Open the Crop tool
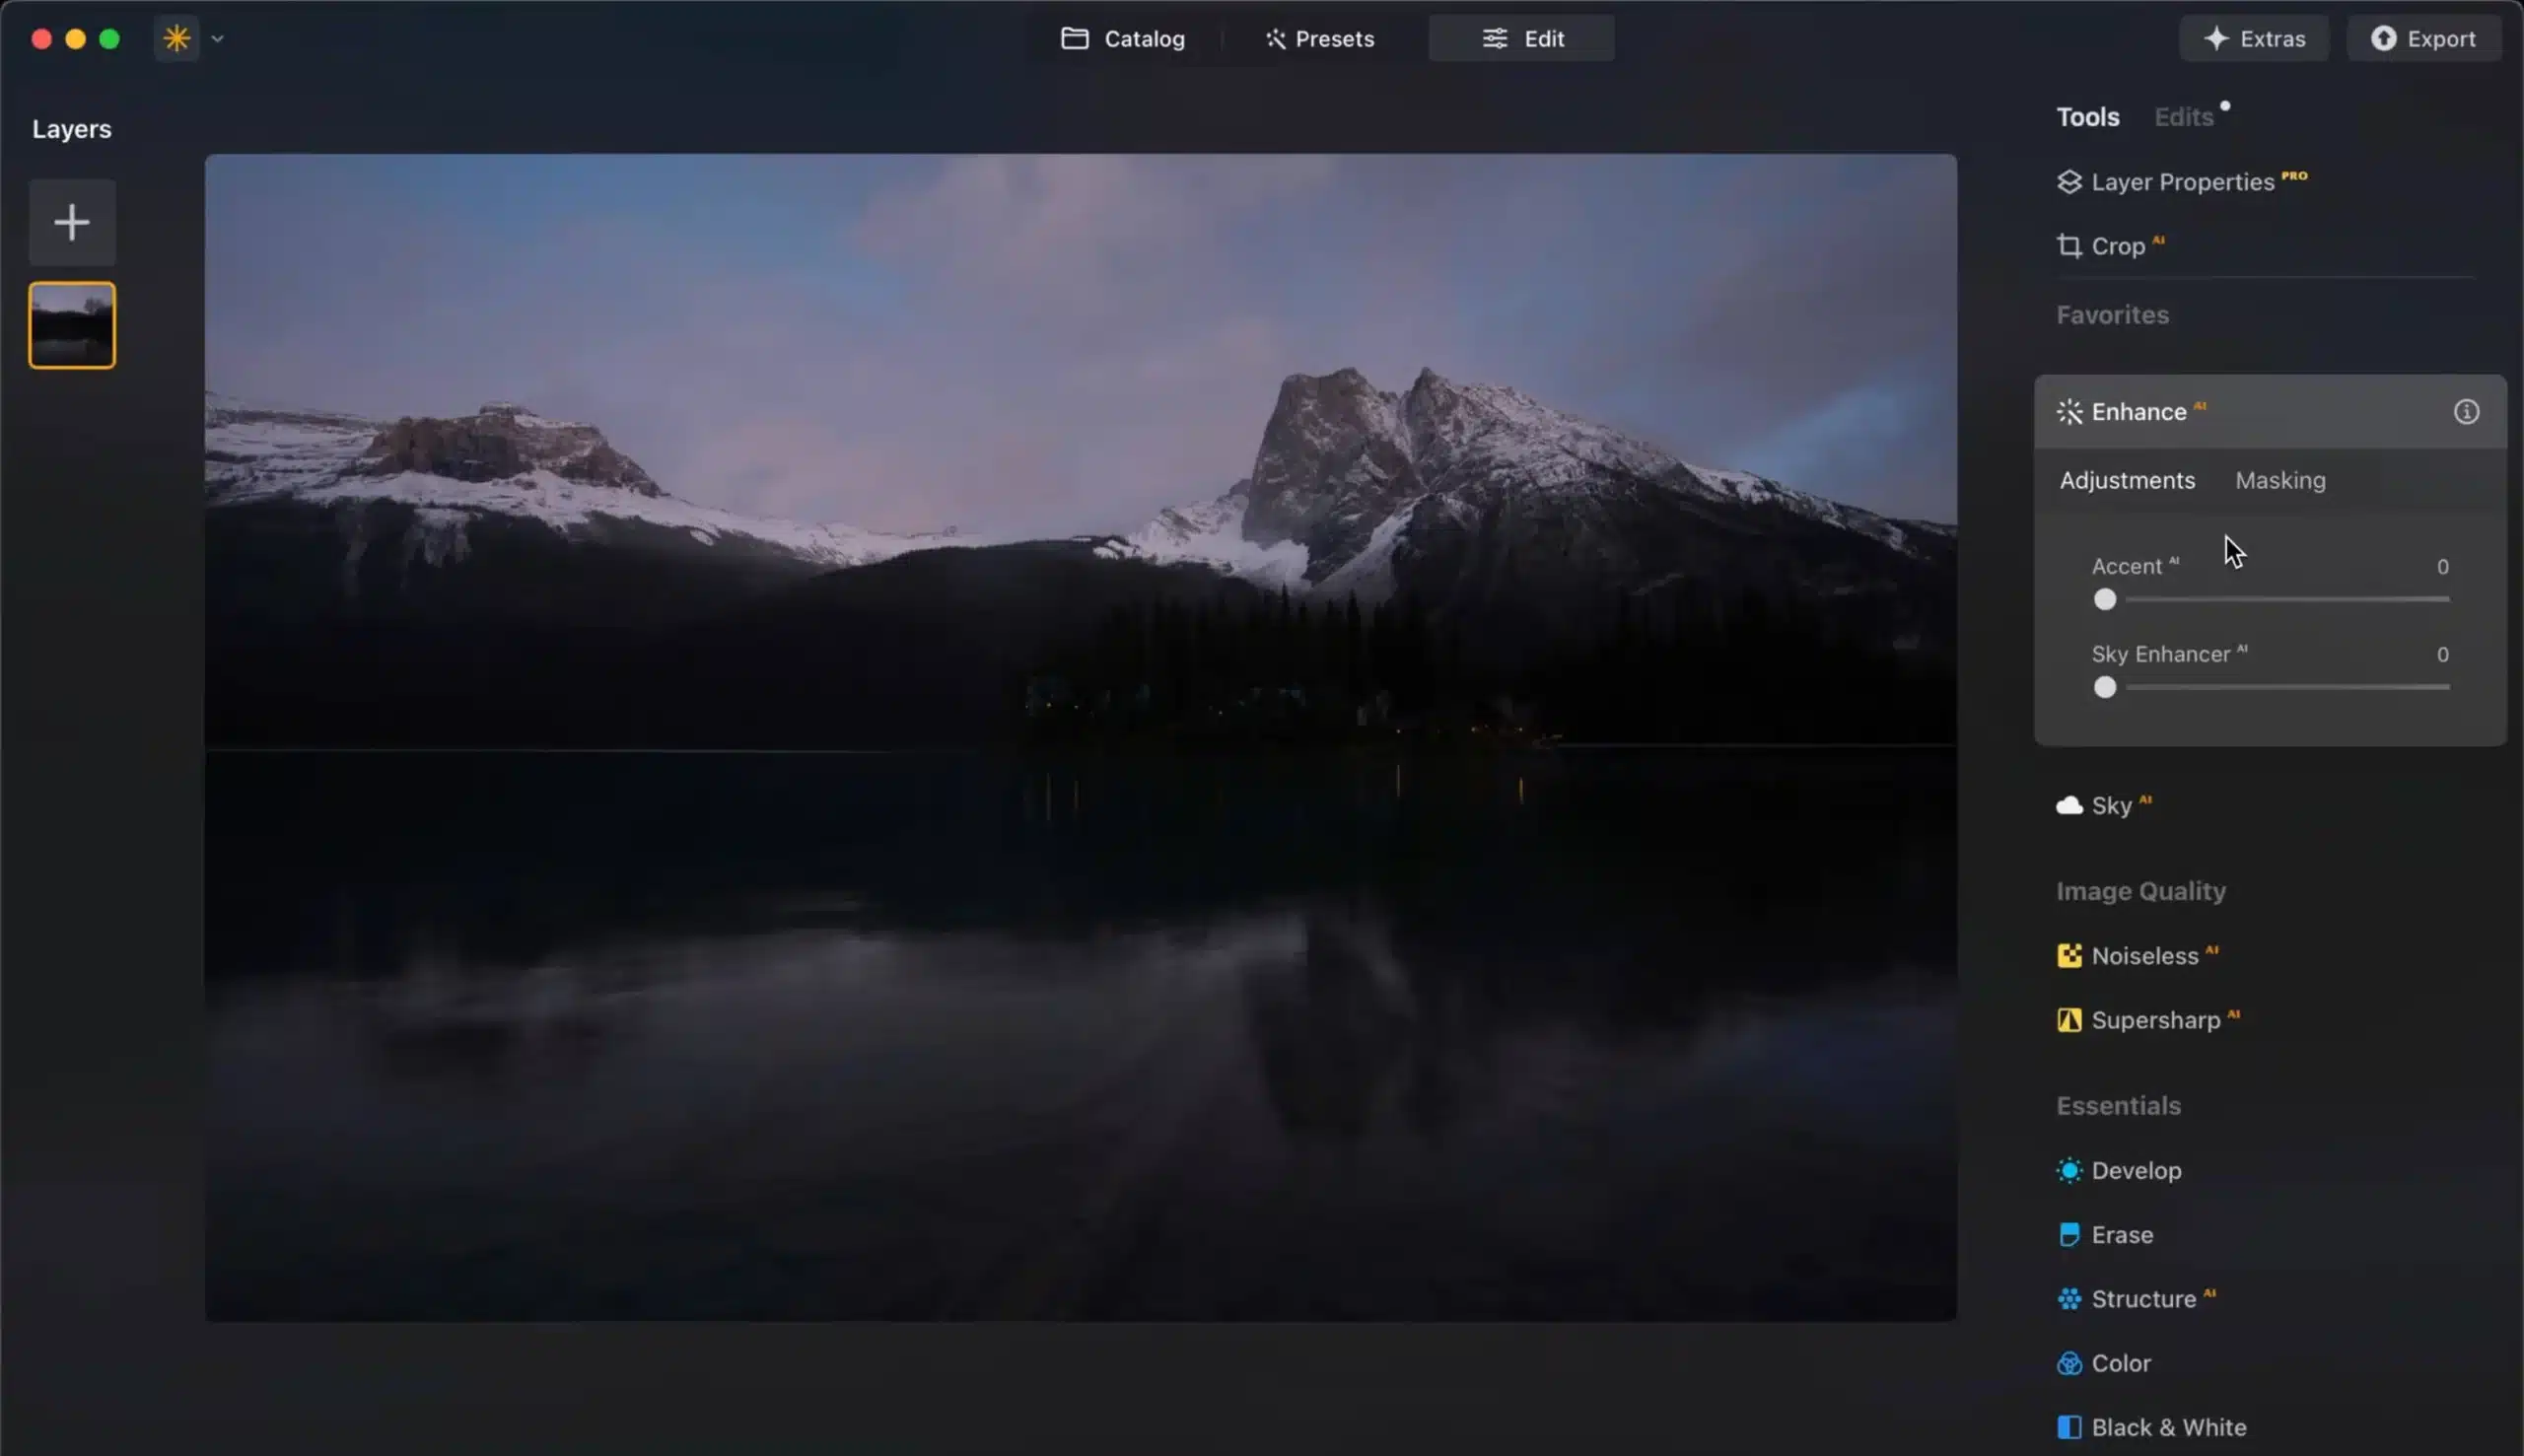The width and height of the screenshot is (2524, 1456). 2117,245
